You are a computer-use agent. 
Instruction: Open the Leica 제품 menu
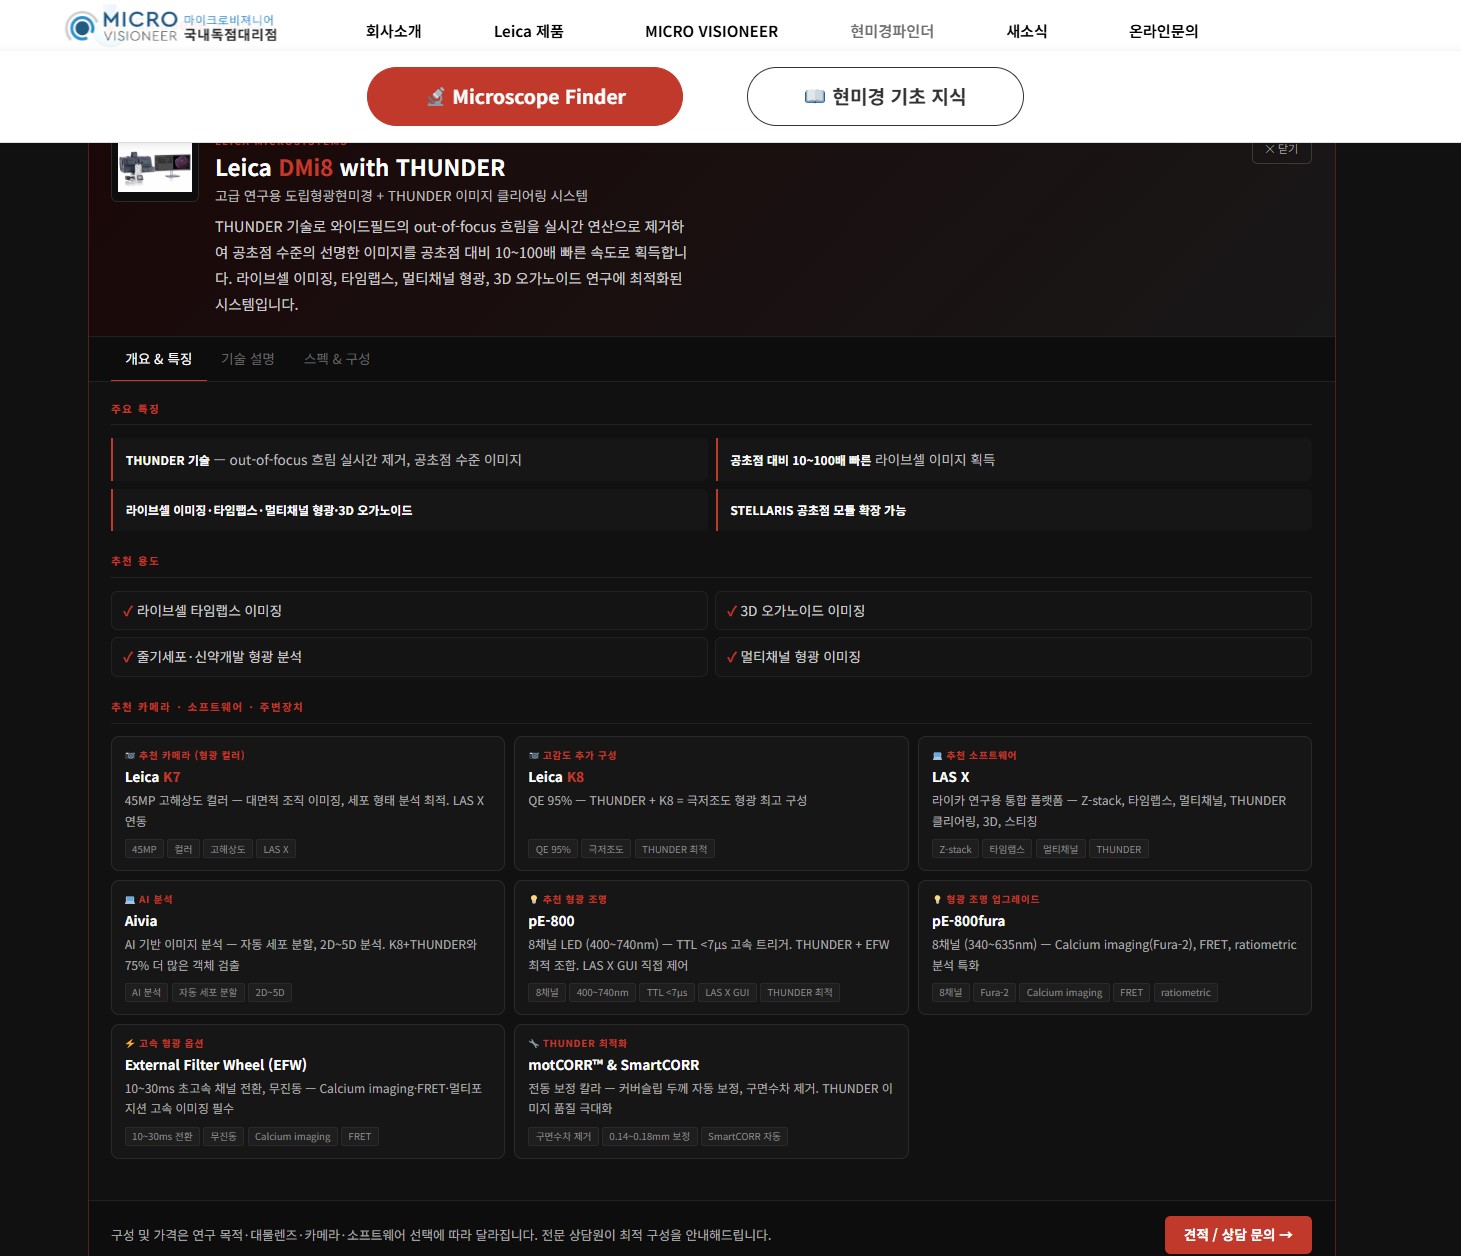529,31
